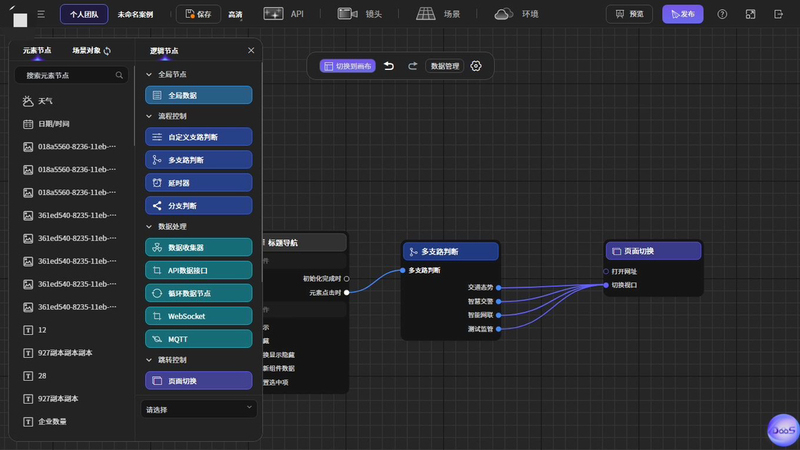Open the 请选择 dropdown
800x450 pixels.
pos(199,408)
